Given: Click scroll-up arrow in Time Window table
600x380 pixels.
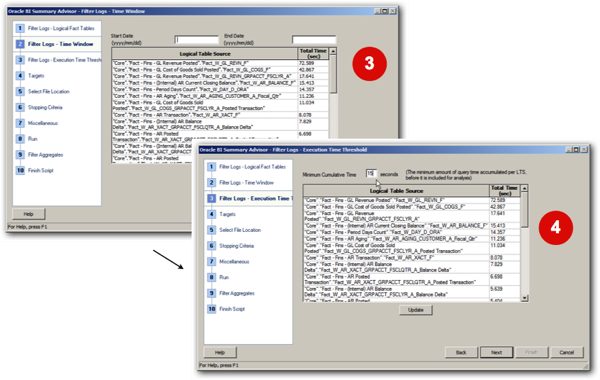Looking at the screenshot, I should pos(333,51).
